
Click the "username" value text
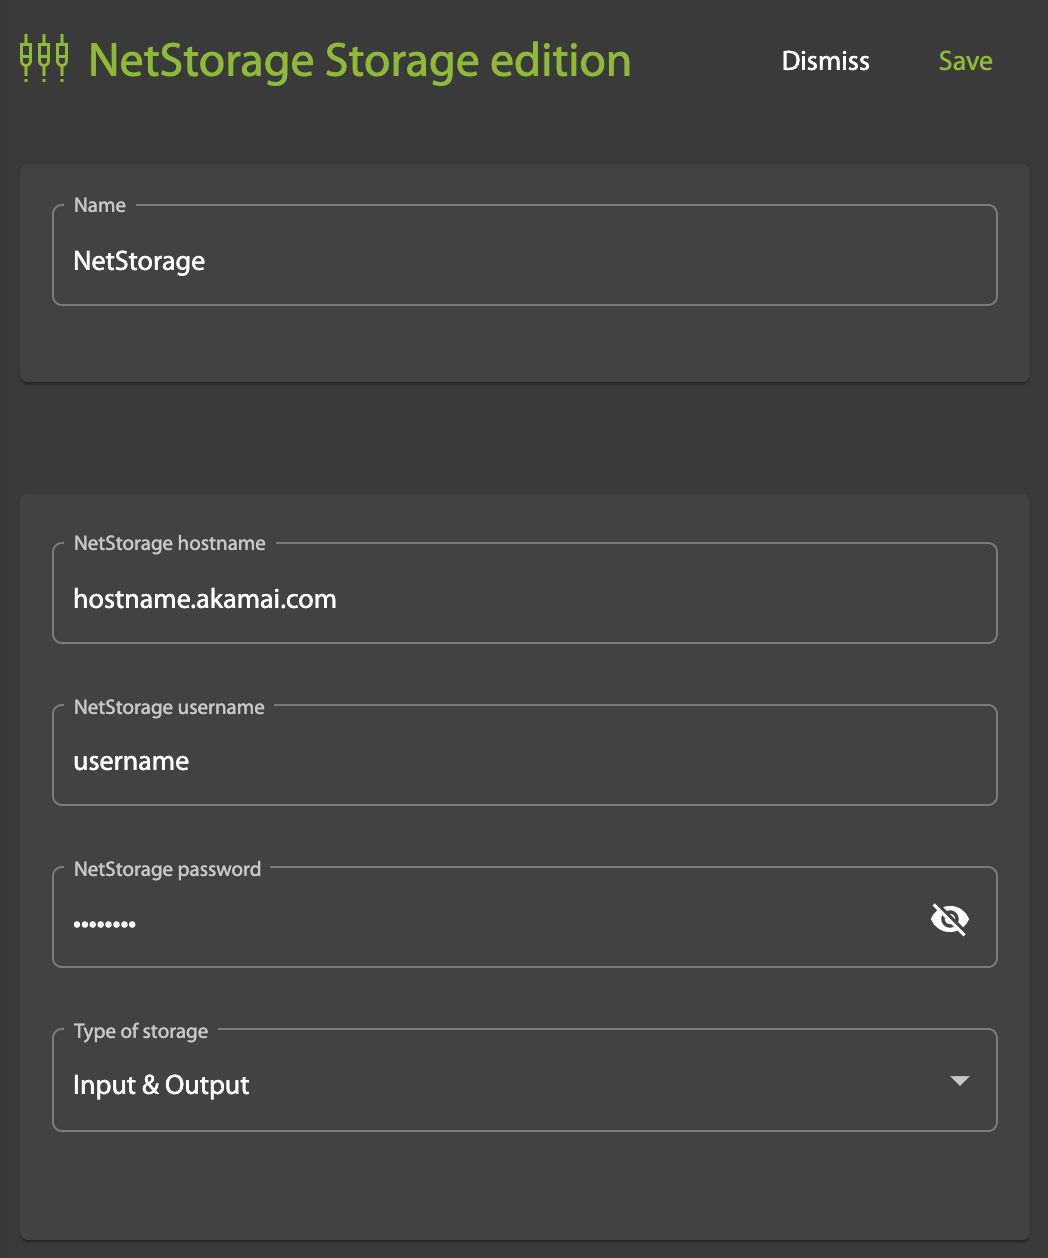(131, 761)
